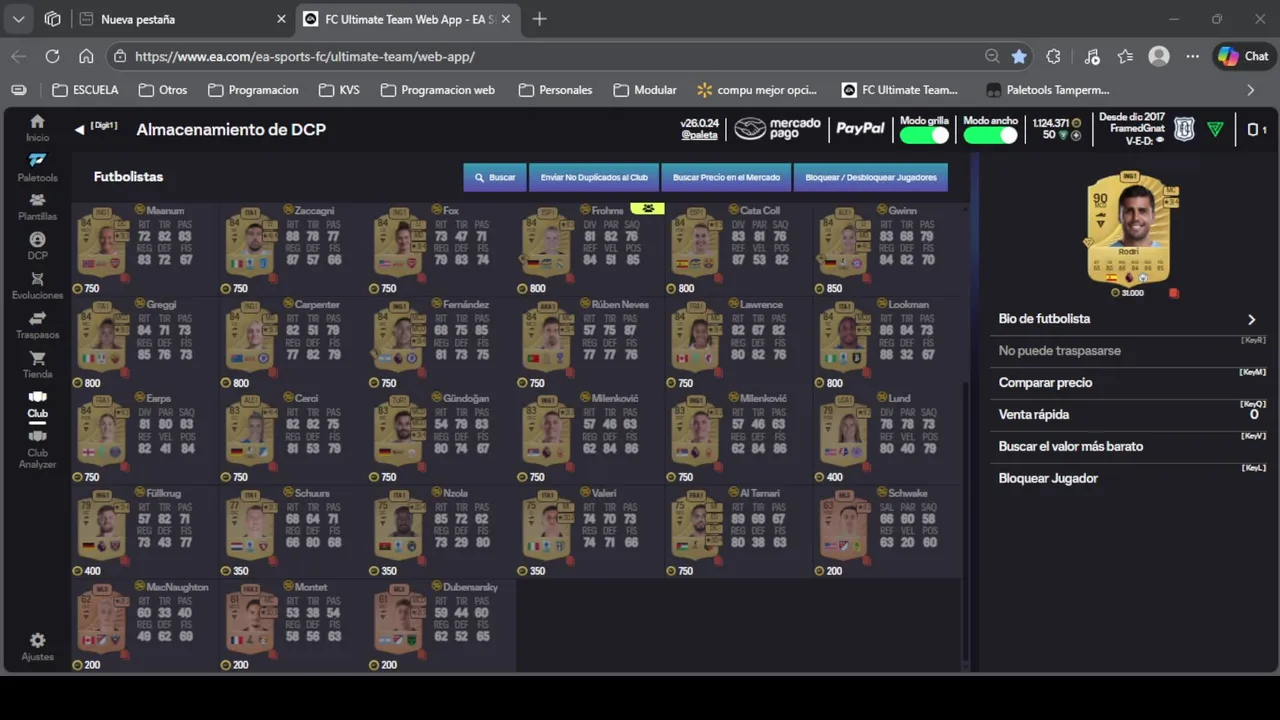
Task: Open browser extensions puzzle icon
Action: coord(1053,57)
